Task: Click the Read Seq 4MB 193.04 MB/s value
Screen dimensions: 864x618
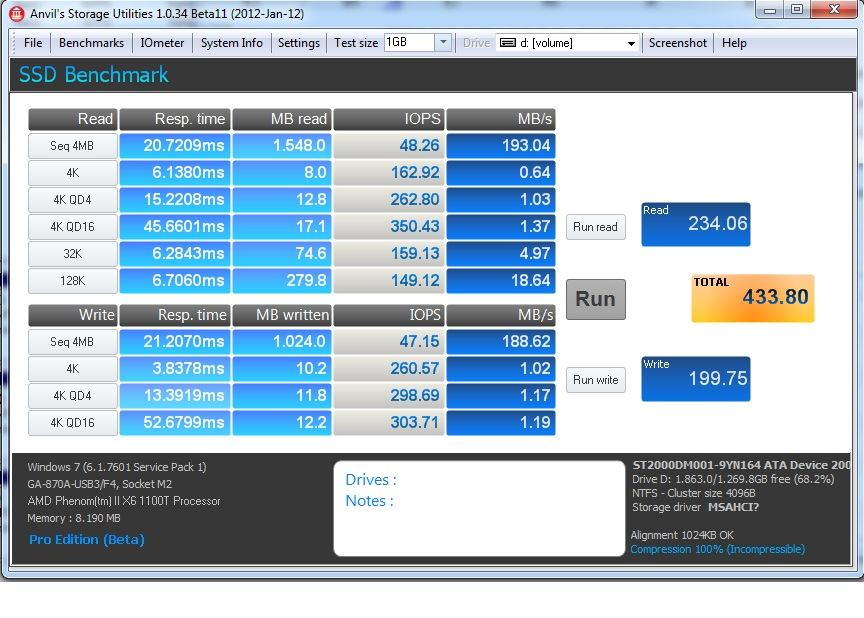Action: [x=501, y=146]
